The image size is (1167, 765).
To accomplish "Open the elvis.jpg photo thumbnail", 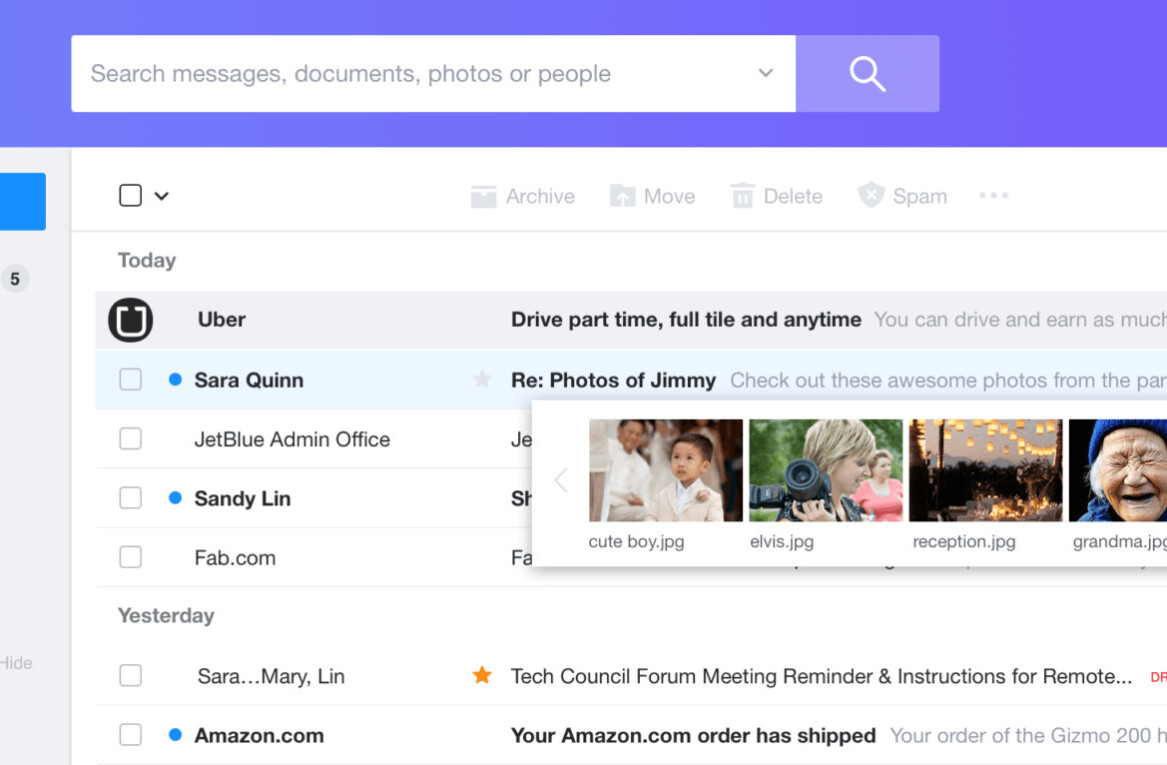I will (x=825, y=470).
